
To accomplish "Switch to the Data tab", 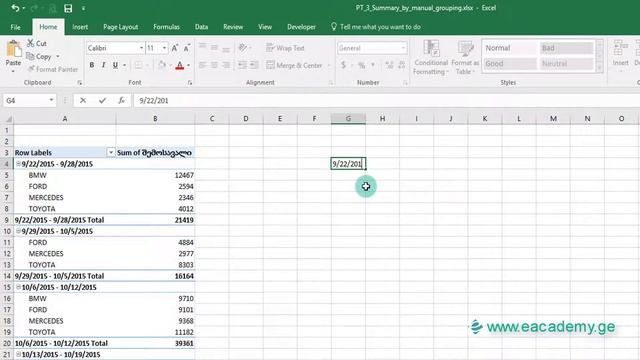I will pos(201,27).
